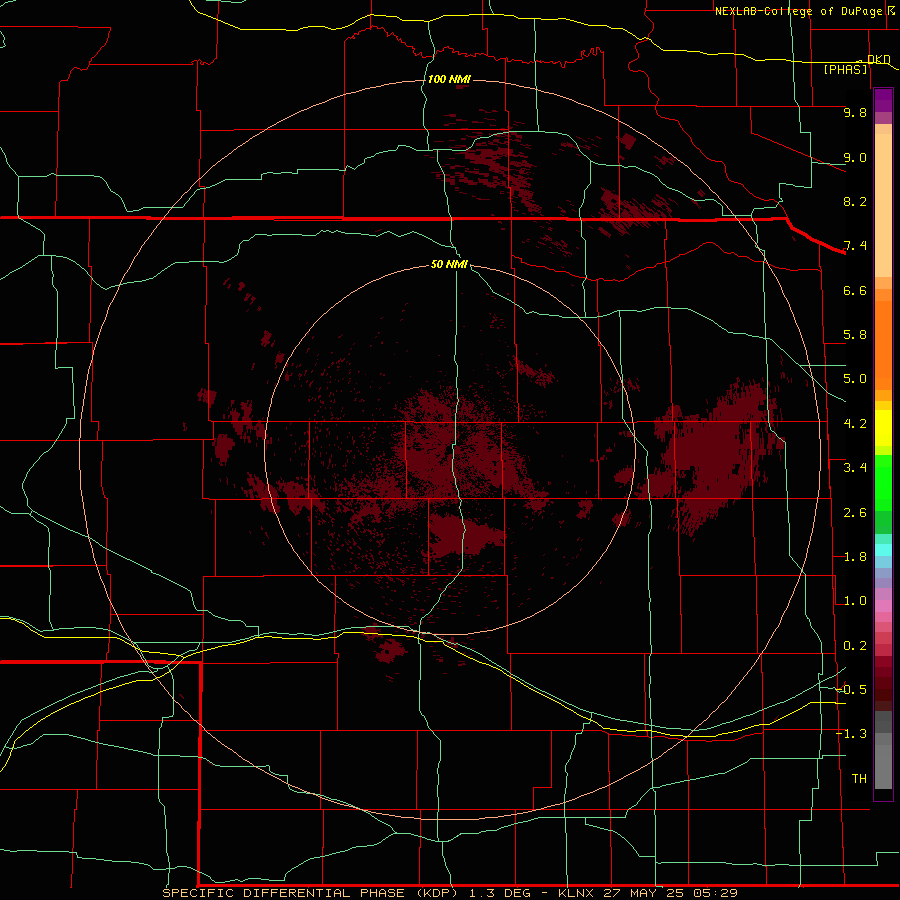This screenshot has width=900, height=900.
Task: Click the [PHAS] units label
Action: (x=845, y=69)
